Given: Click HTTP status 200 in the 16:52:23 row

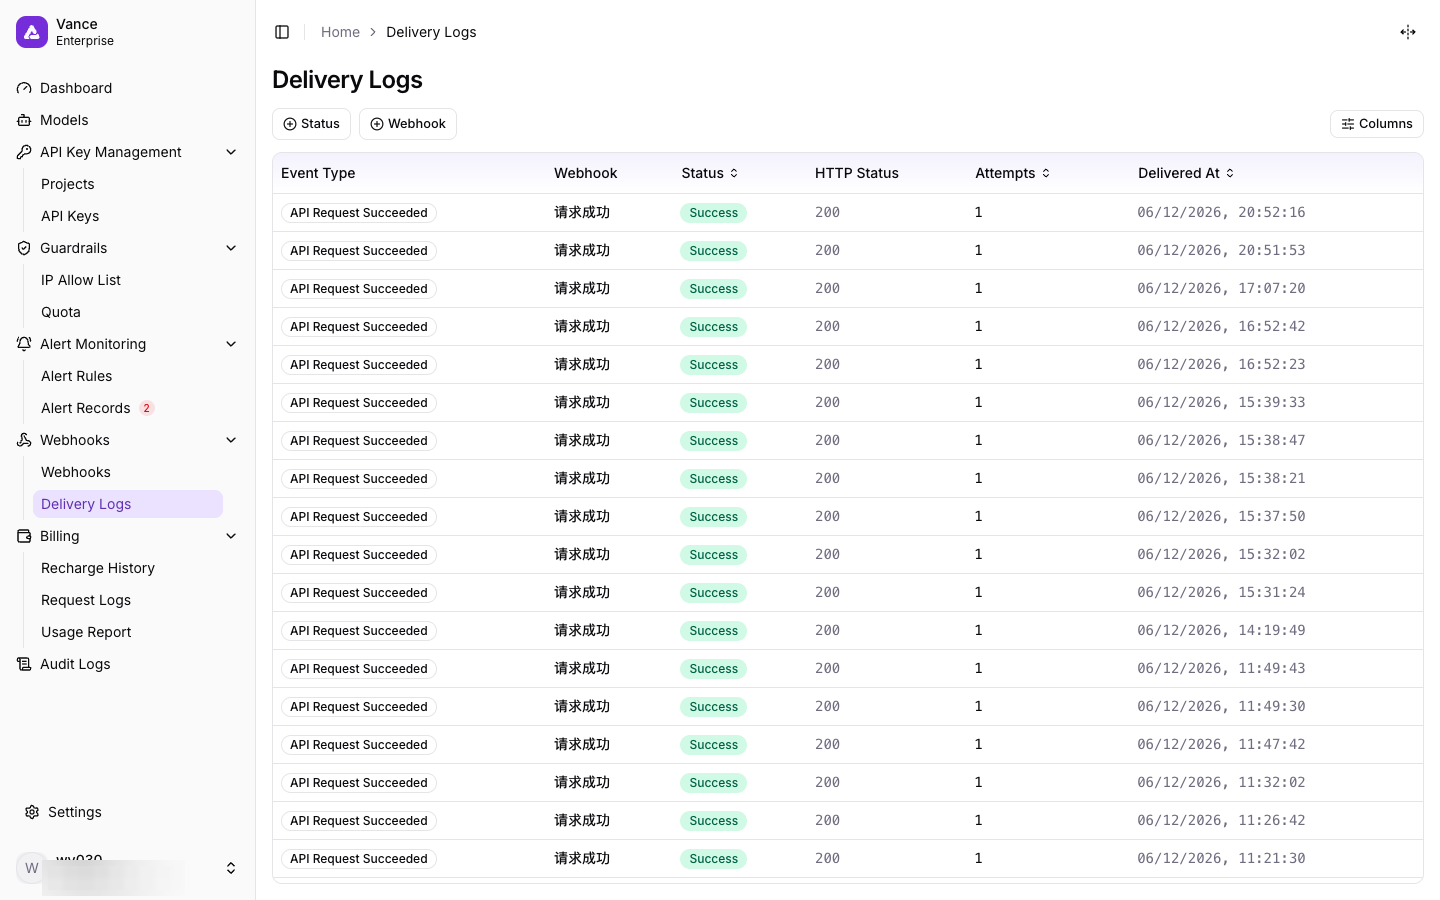Looking at the screenshot, I should 828,365.
